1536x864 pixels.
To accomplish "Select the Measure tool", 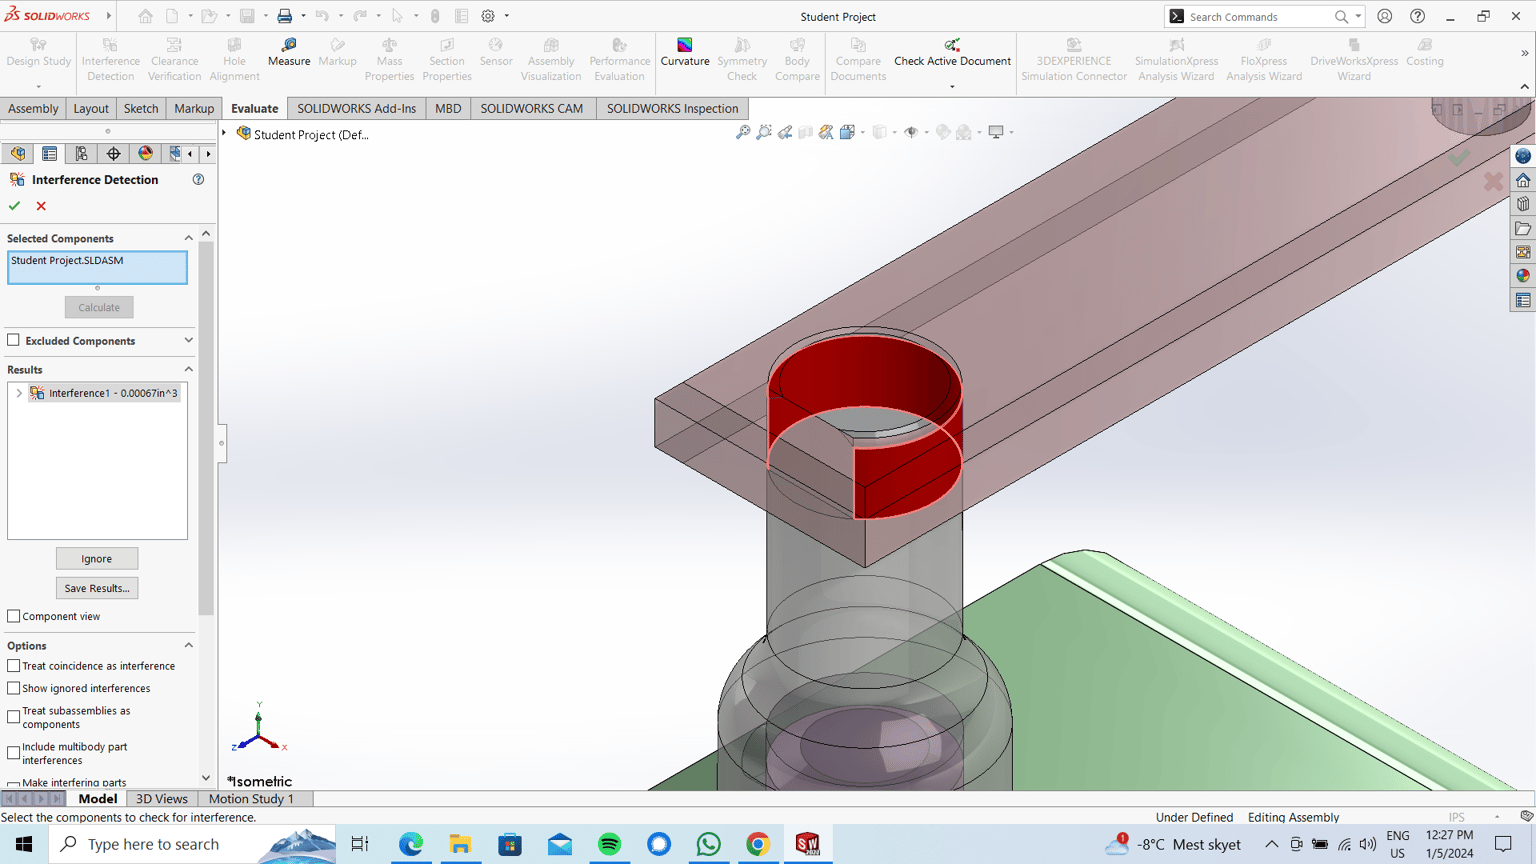I will pyautogui.click(x=289, y=53).
